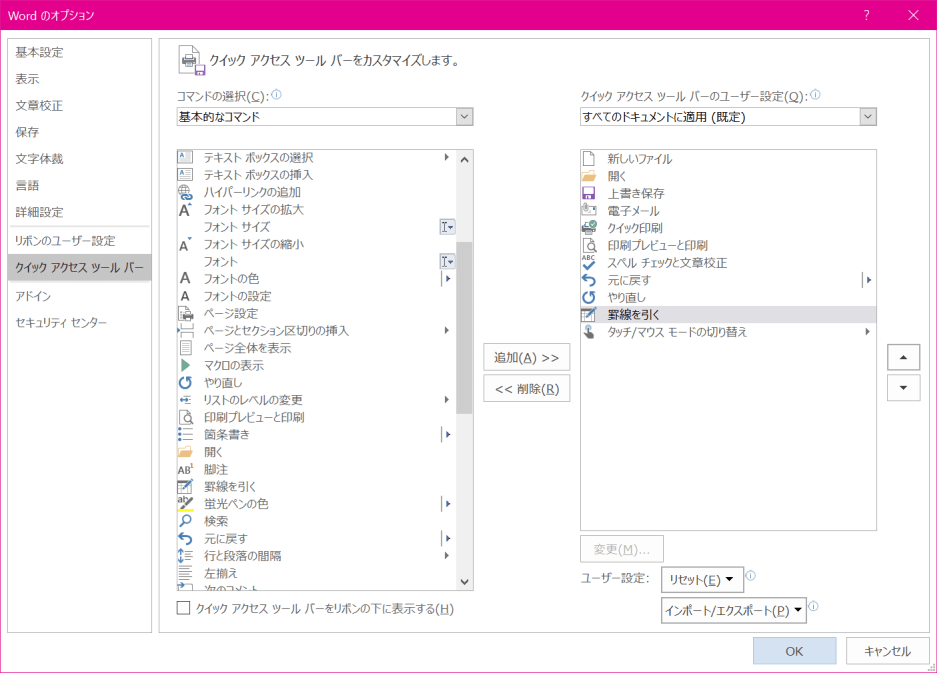The height and width of the screenshot is (673, 937).
Task: Click the キャンセル button
Action: pyautogui.click(x=887, y=651)
